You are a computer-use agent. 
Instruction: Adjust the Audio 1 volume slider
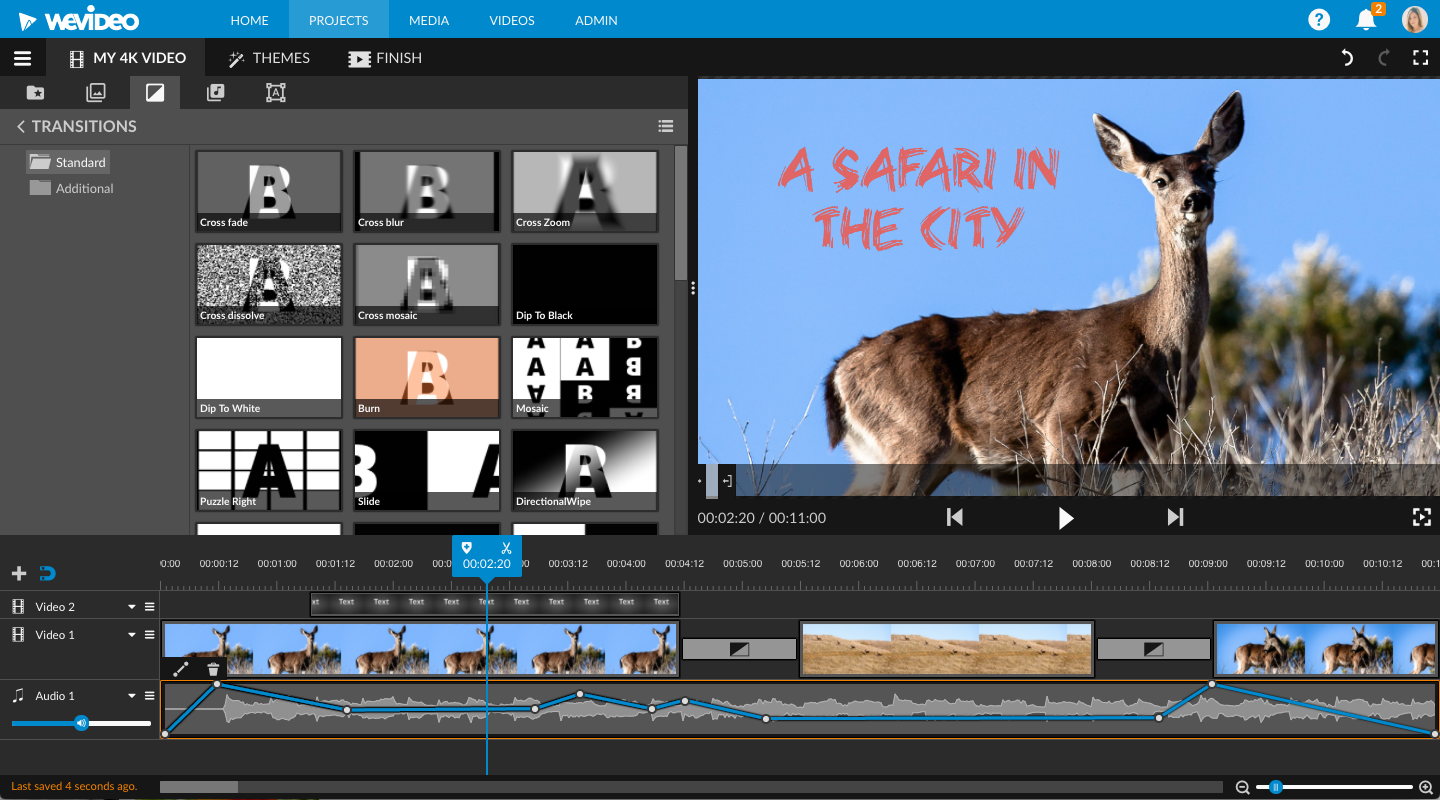[42, 723]
